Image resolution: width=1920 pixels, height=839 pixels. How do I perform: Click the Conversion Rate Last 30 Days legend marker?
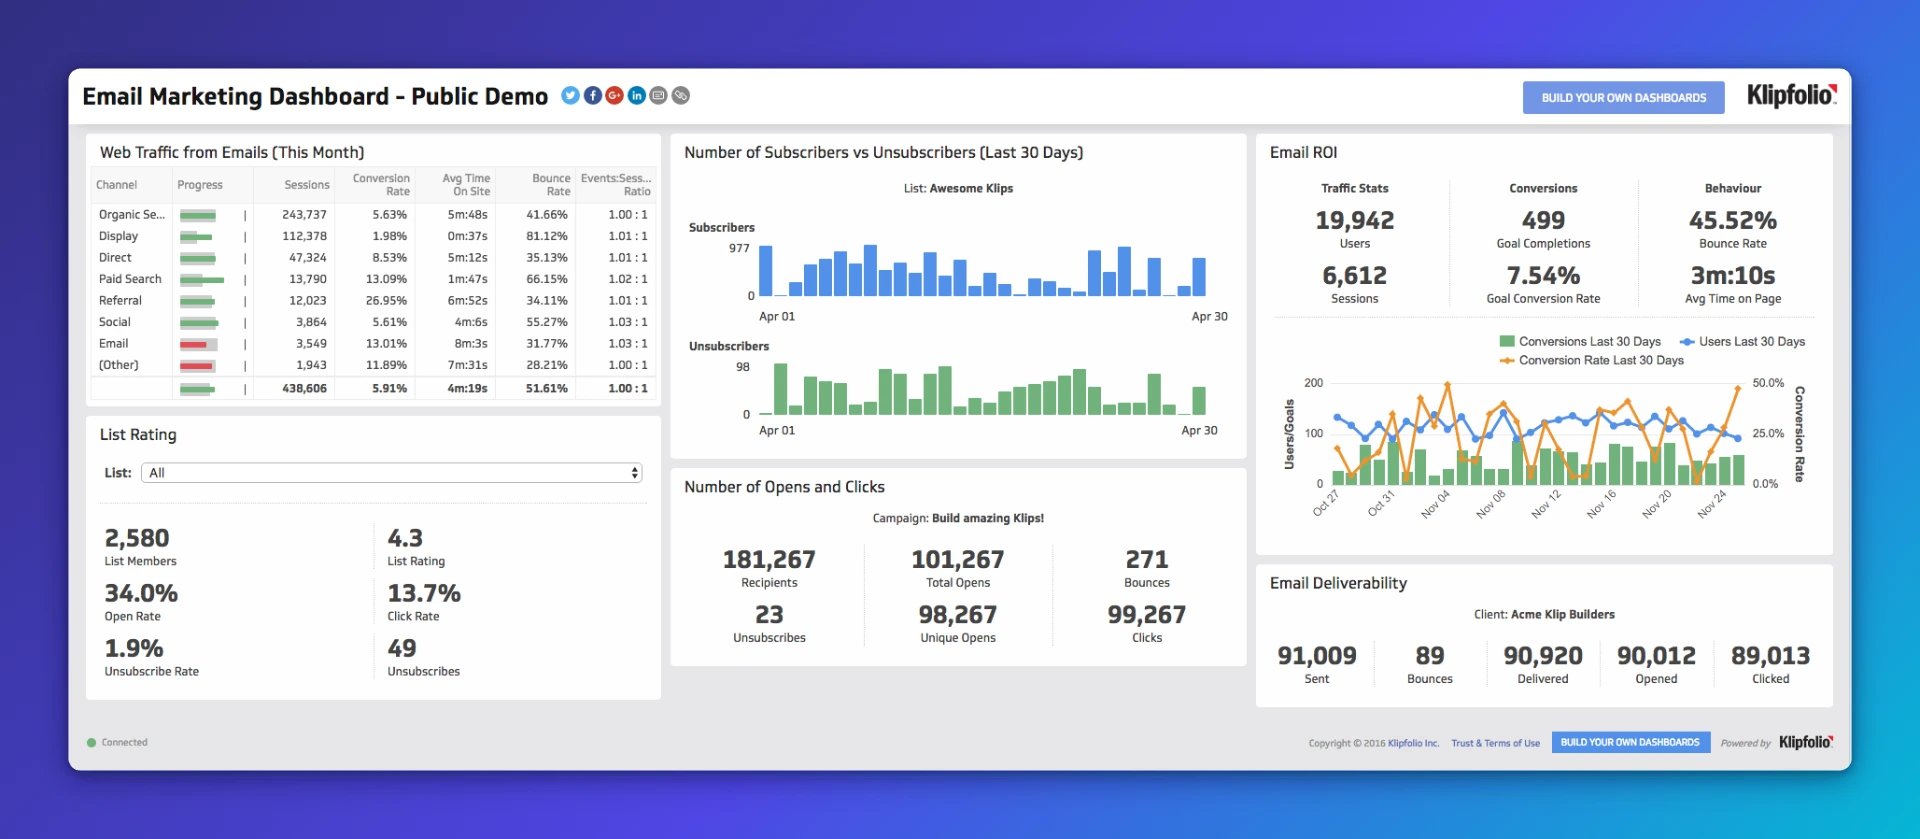(1507, 360)
